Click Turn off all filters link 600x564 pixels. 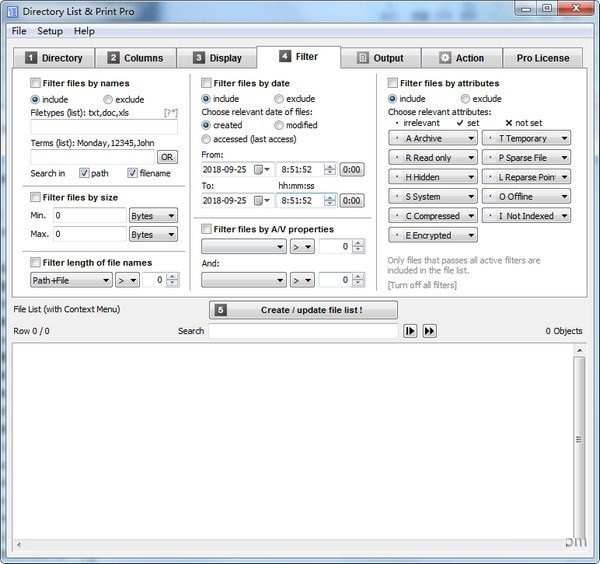pos(422,285)
